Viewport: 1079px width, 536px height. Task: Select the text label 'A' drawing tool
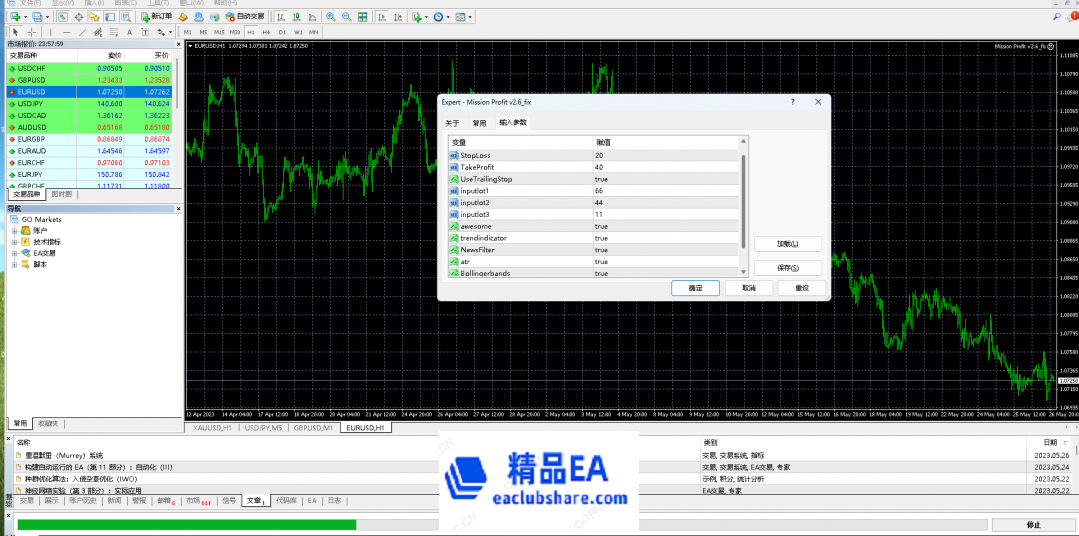(x=128, y=32)
